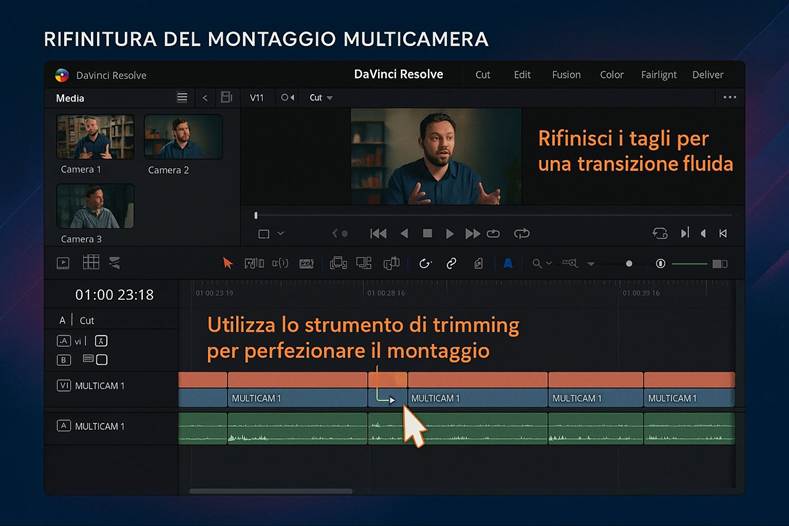Toggle the V1 track badge for MULTICAM 1
This screenshot has height=526, width=789.
point(63,386)
